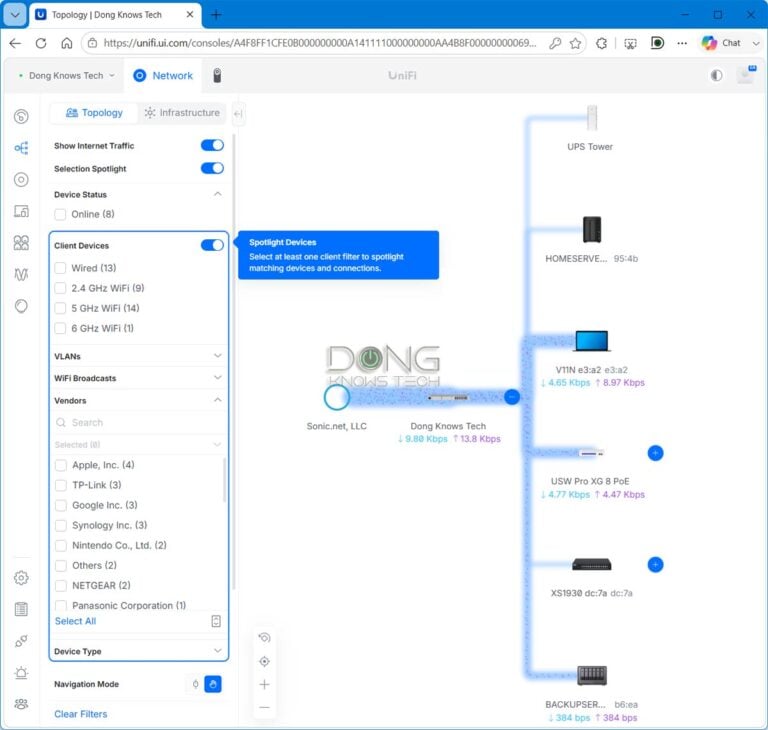Image resolution: width=768 pixels, height=730 pixels.
Task: Open the insights wave icon in sidebar
Action: point(21,274)
